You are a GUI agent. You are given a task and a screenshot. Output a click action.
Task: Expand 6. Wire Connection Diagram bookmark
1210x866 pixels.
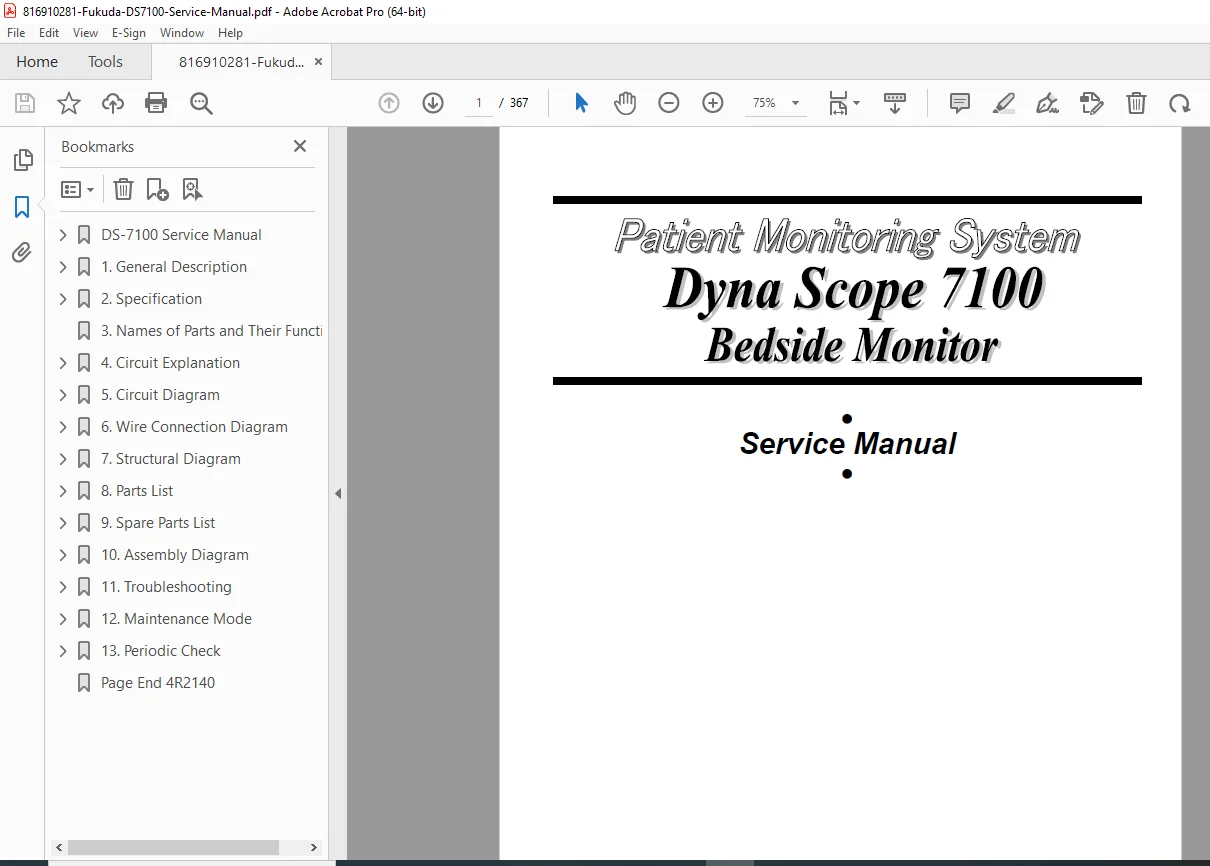pos(63,427)
